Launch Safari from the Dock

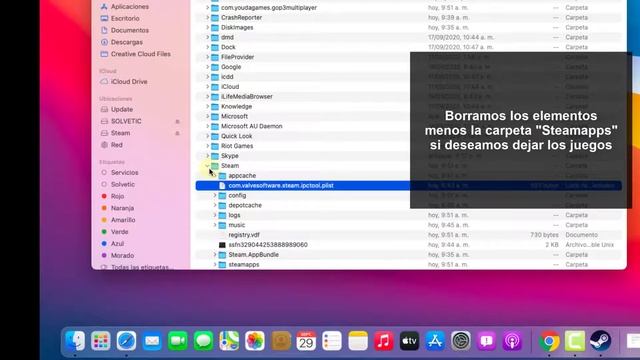point(127,341)
